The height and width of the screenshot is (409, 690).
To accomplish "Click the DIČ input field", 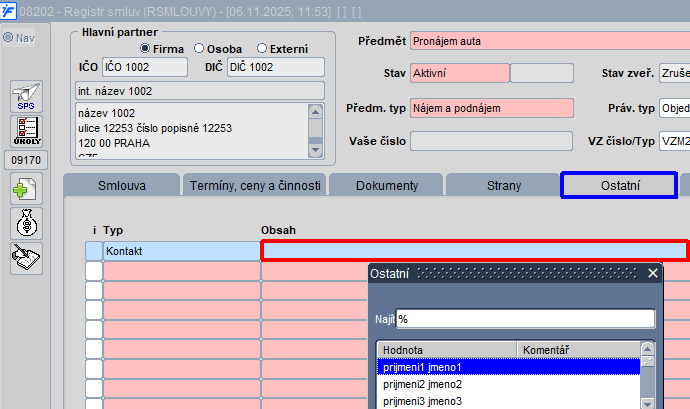I will (x=276, y=67).
